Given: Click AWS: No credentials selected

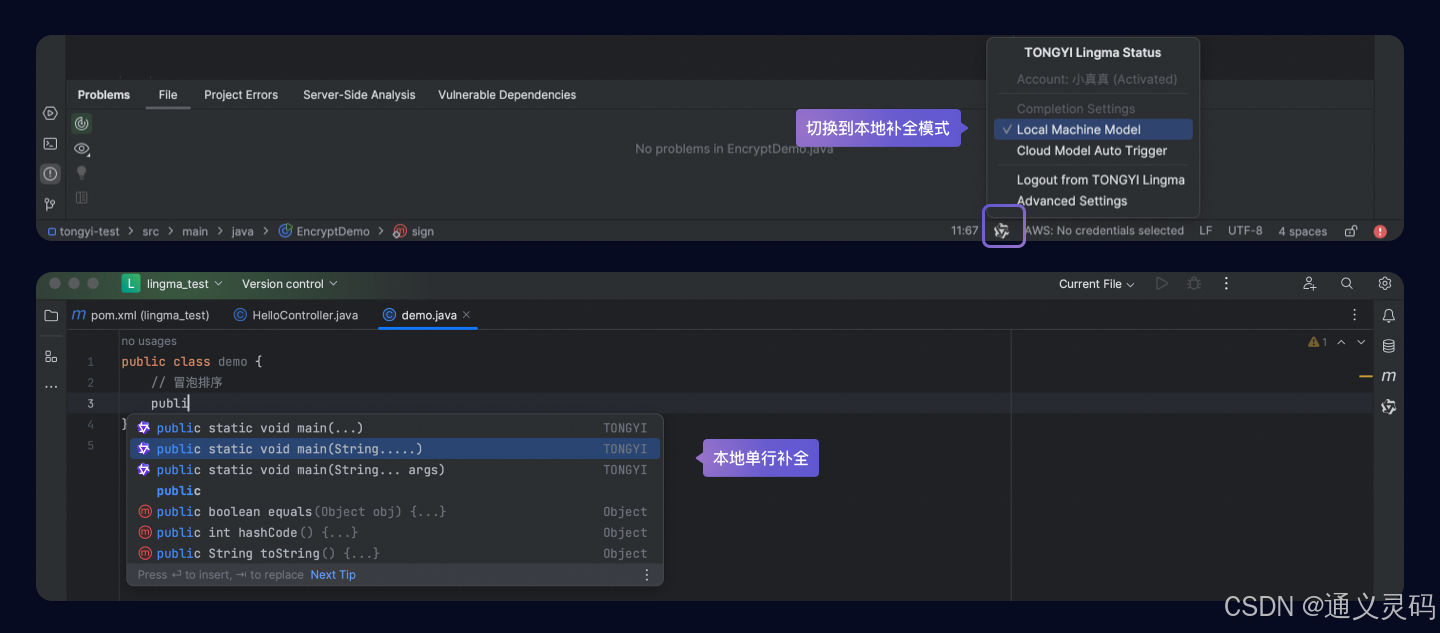Looking at the screenshot, I should tap(1104, 231).
